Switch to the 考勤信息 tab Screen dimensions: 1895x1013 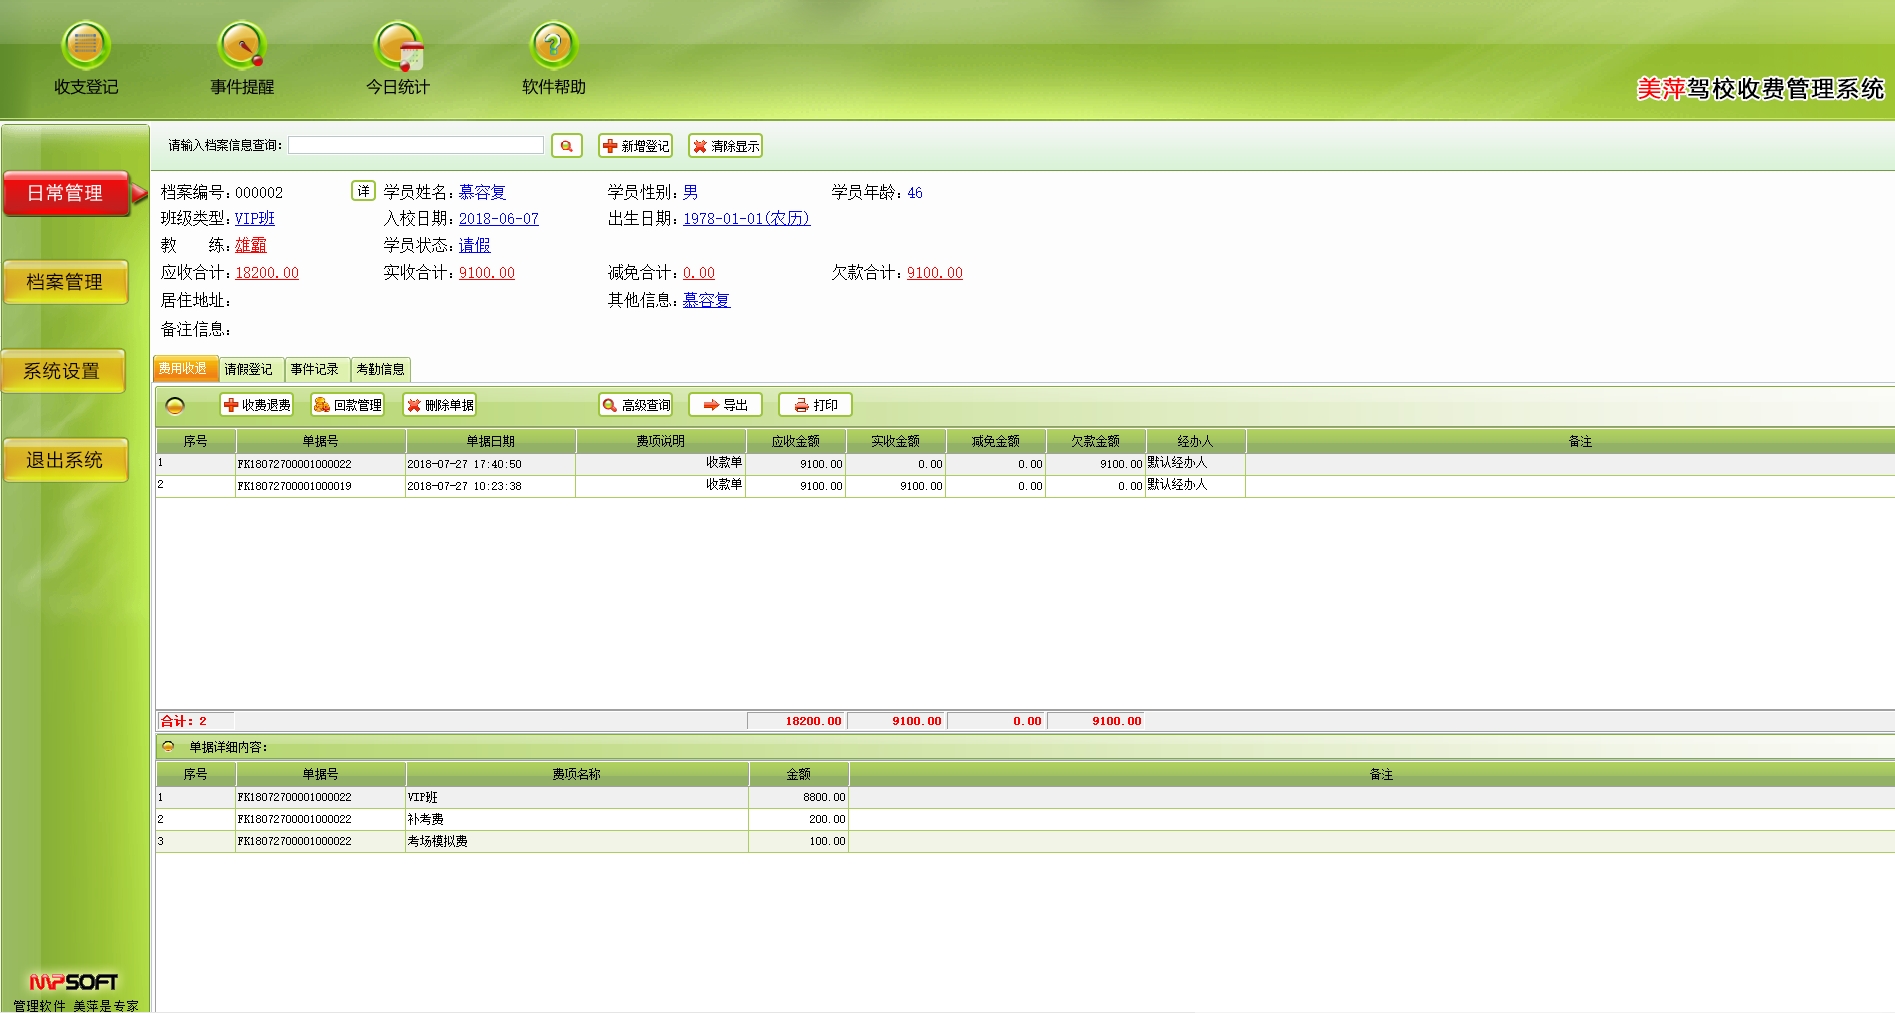pyautogui.click(x=380, y=369)
